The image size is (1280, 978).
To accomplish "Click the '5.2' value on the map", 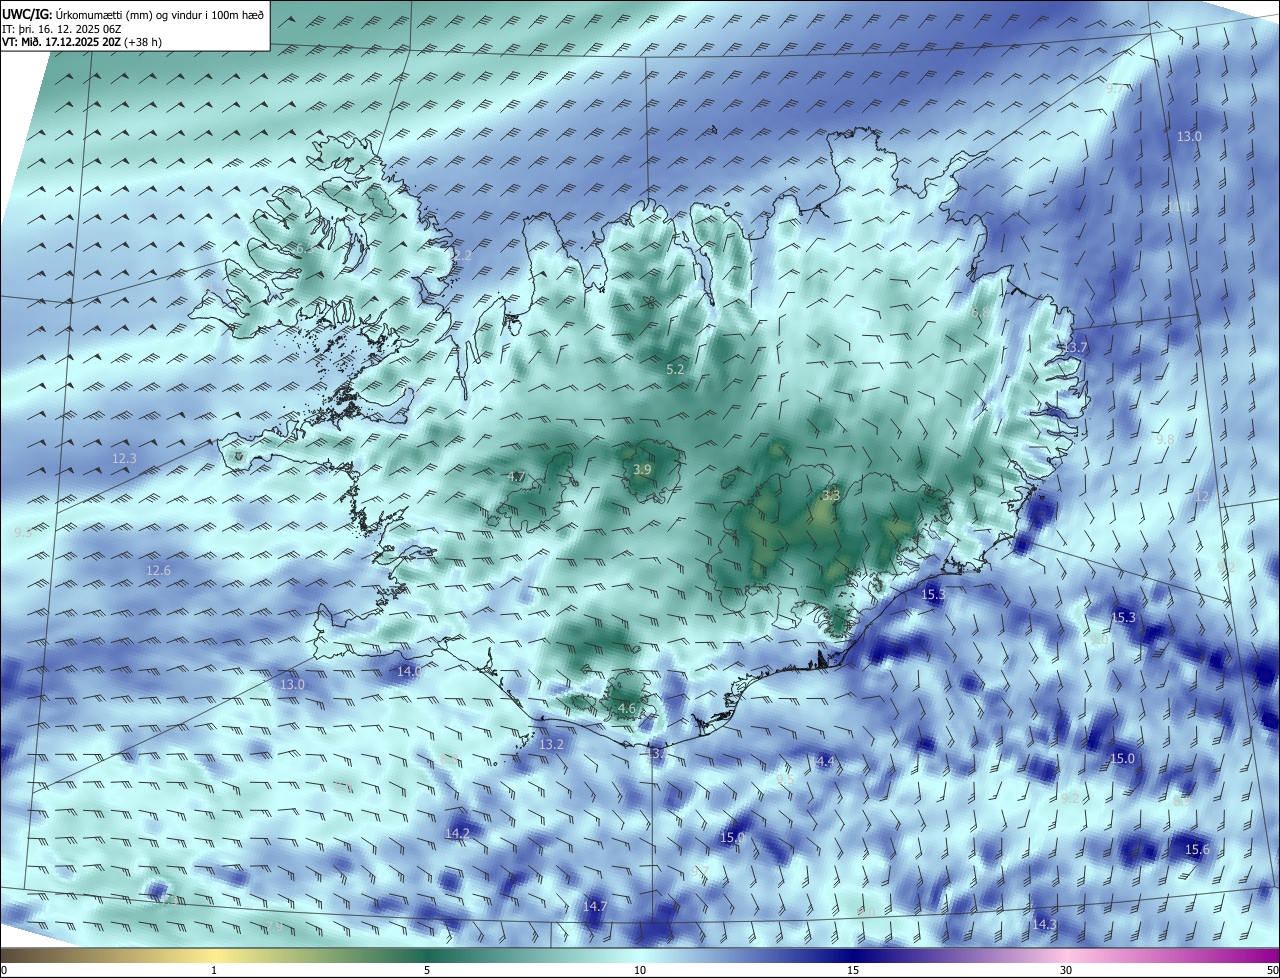I will pyautogui.click(x=675, y=369).
